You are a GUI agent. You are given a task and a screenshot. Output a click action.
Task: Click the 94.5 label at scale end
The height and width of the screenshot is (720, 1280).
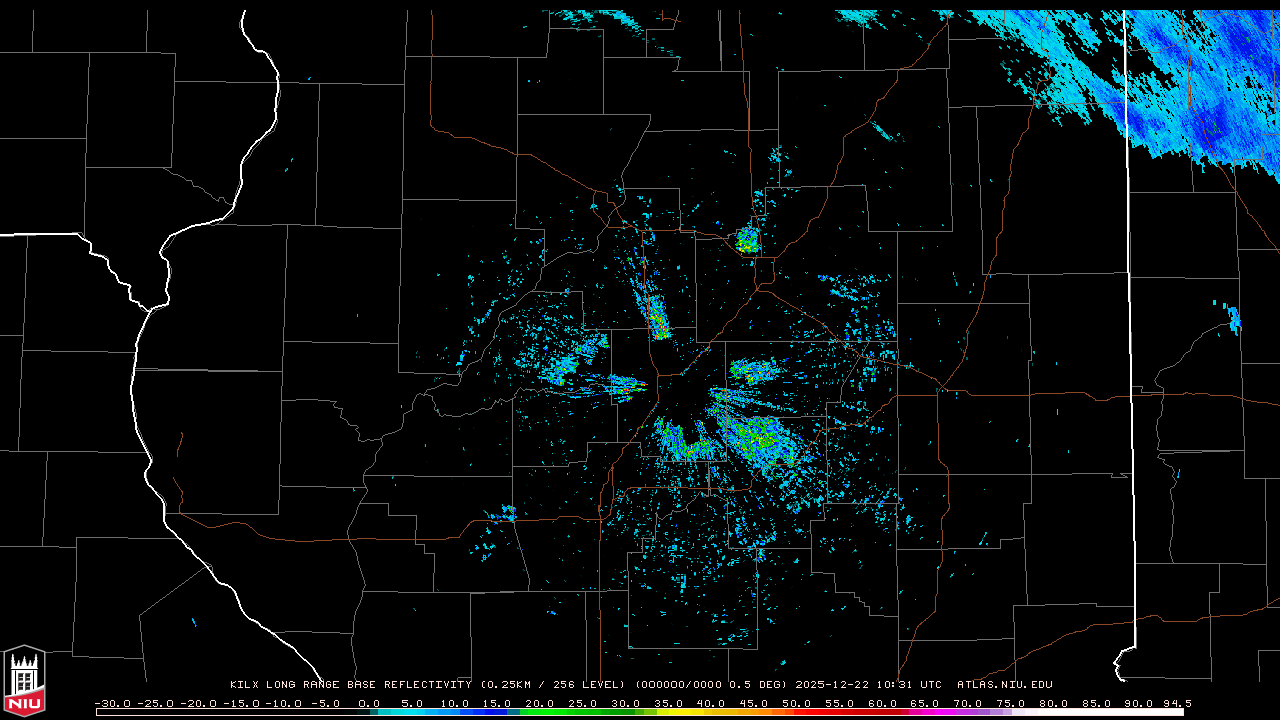coord(1174,703)
